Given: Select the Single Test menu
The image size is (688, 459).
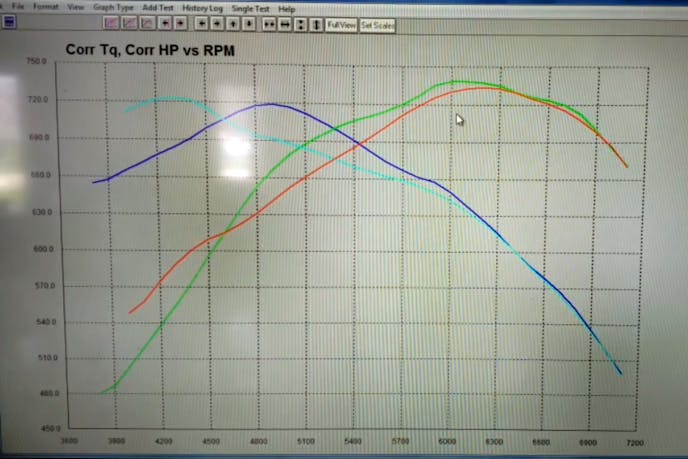Looking at the screenshot, I should [x=251, y=7].
